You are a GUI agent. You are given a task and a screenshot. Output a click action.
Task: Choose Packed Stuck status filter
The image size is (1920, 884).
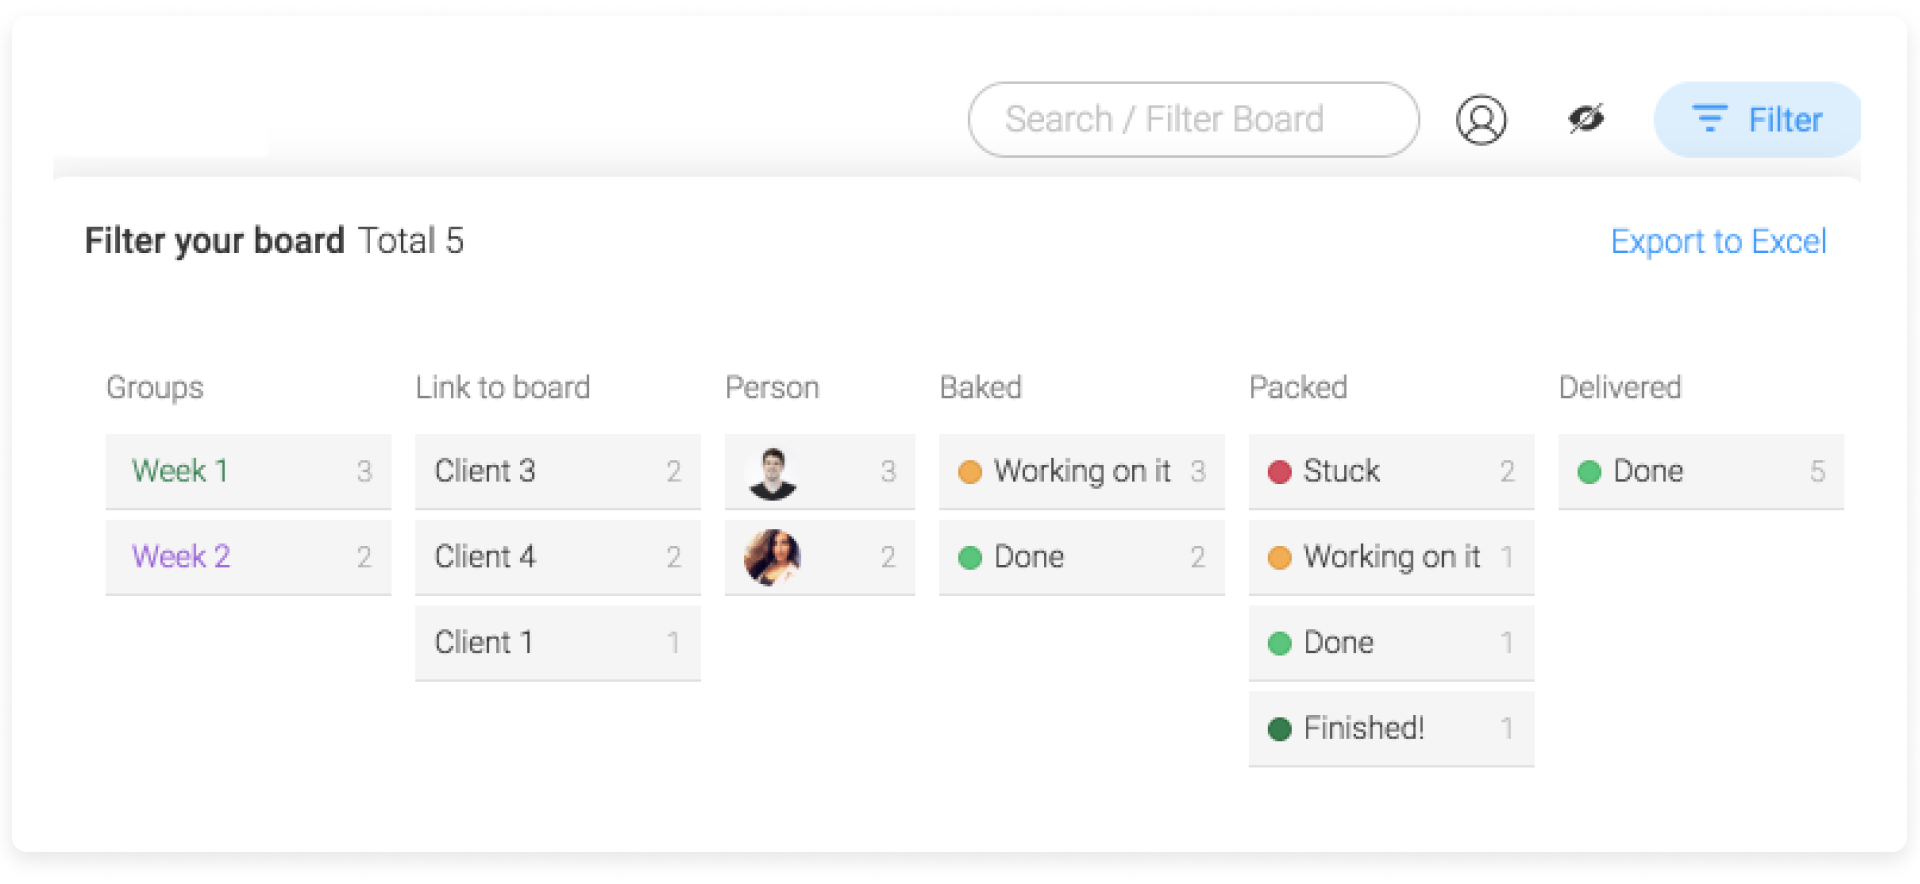pos(1391,471)
